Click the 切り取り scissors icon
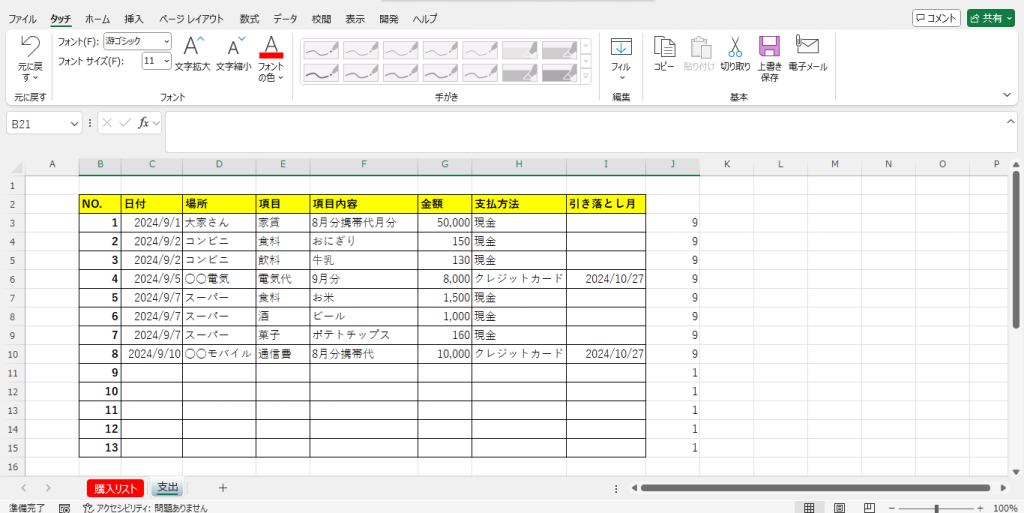Image resolution: width=1024 pixels, height=513 pixels. (x=734, y=46)
